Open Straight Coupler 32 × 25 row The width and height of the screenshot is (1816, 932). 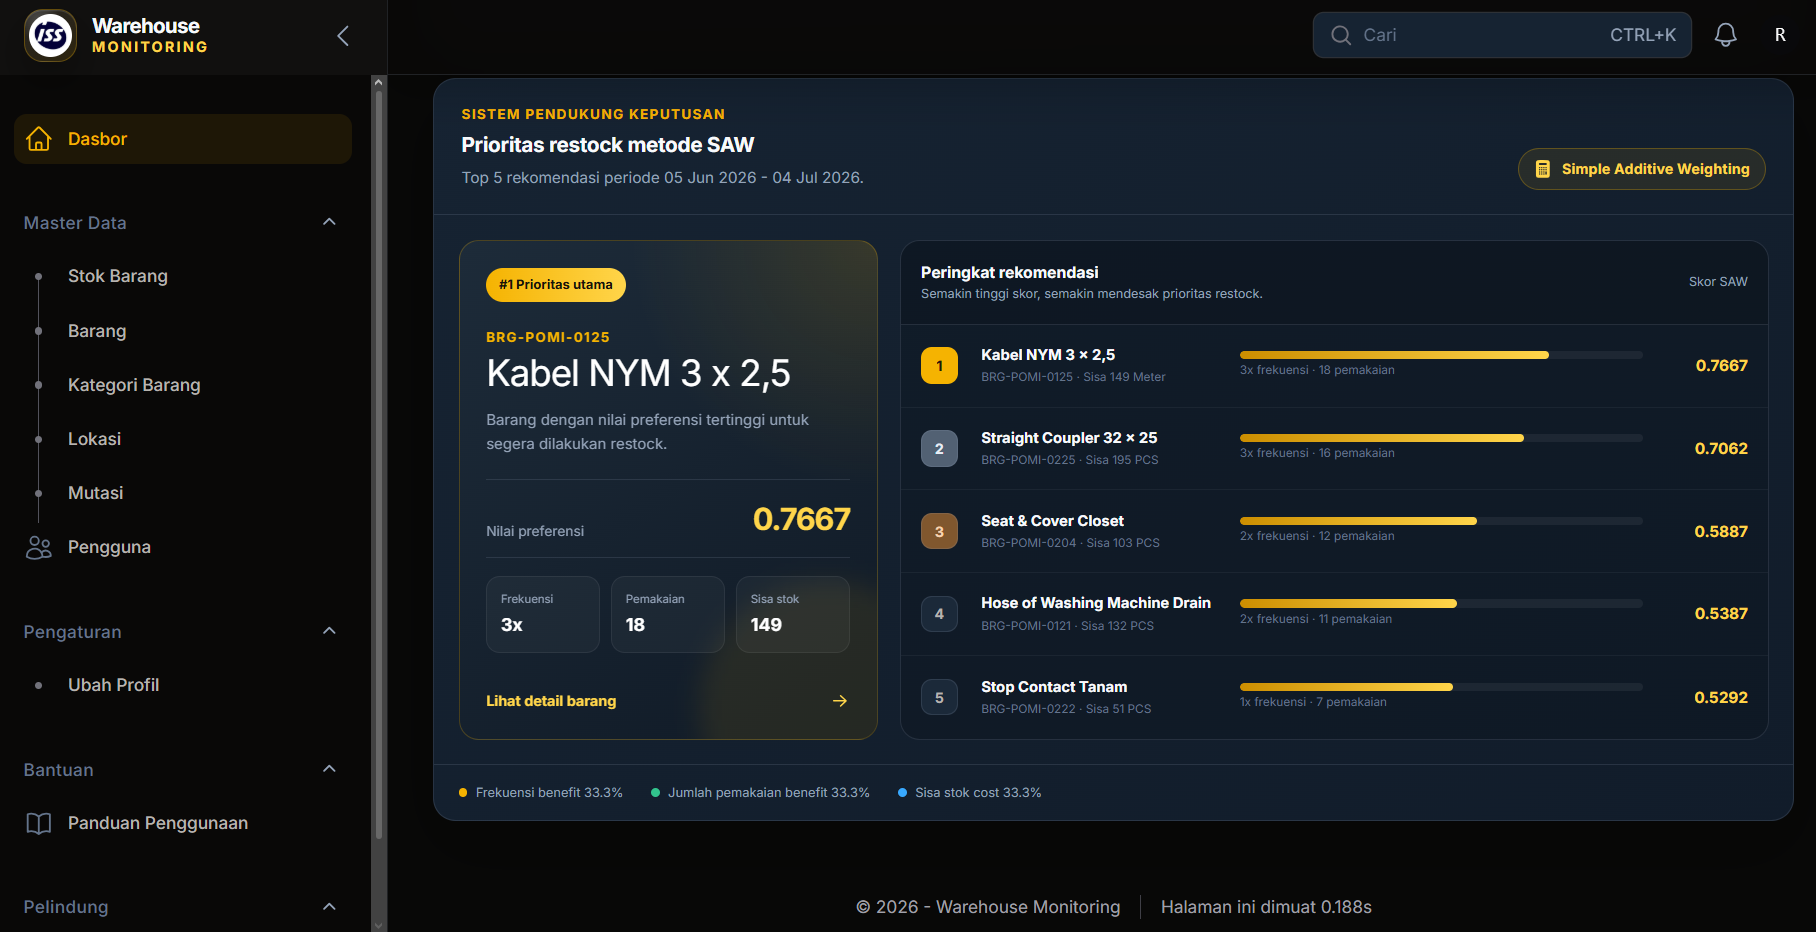[1334, 449]
